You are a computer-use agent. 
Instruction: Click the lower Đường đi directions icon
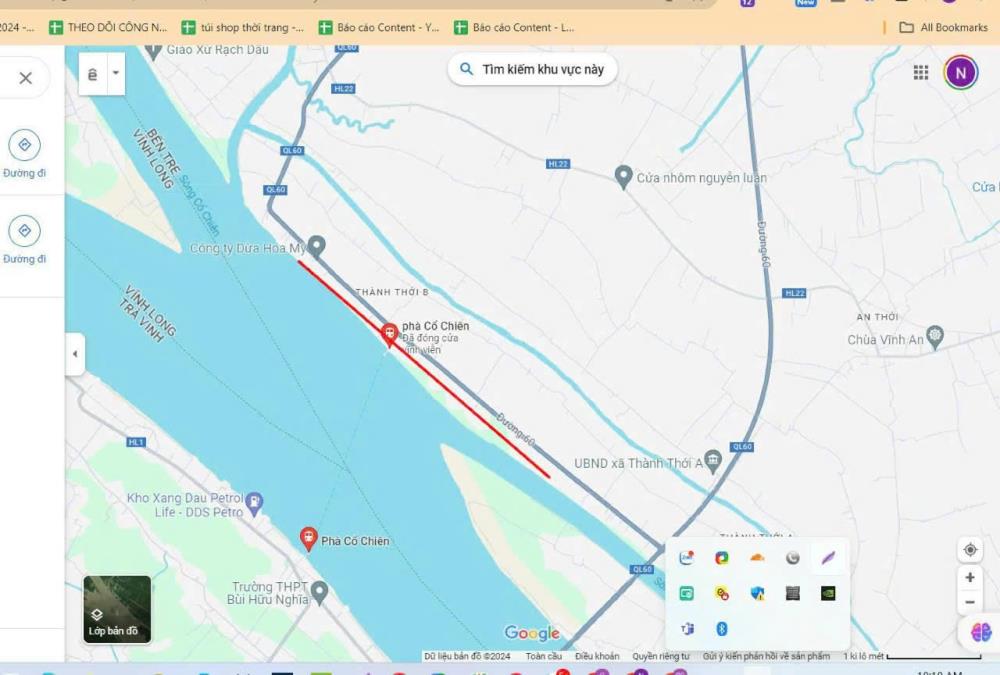click(24, 231)
